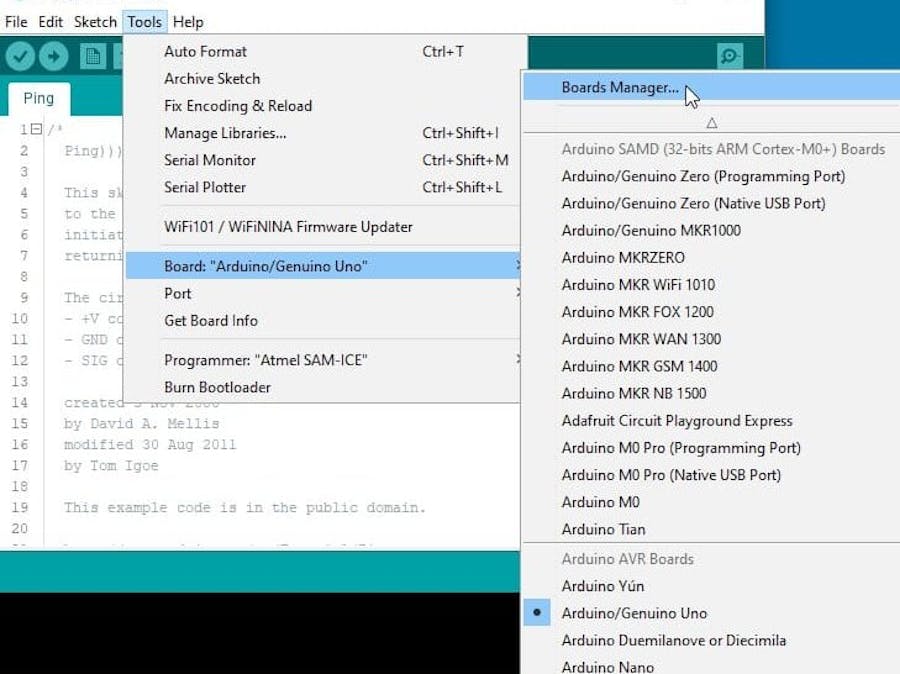
Task: Click "This example code is in the public domain."
Action: pos(245,508)
